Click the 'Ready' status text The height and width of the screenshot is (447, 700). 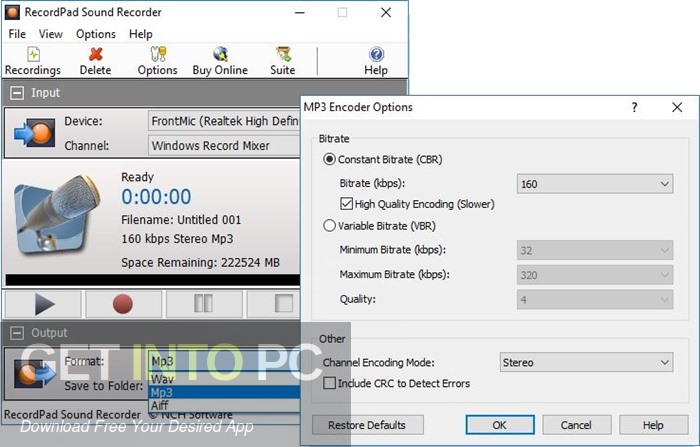click(x=138, y=177)
